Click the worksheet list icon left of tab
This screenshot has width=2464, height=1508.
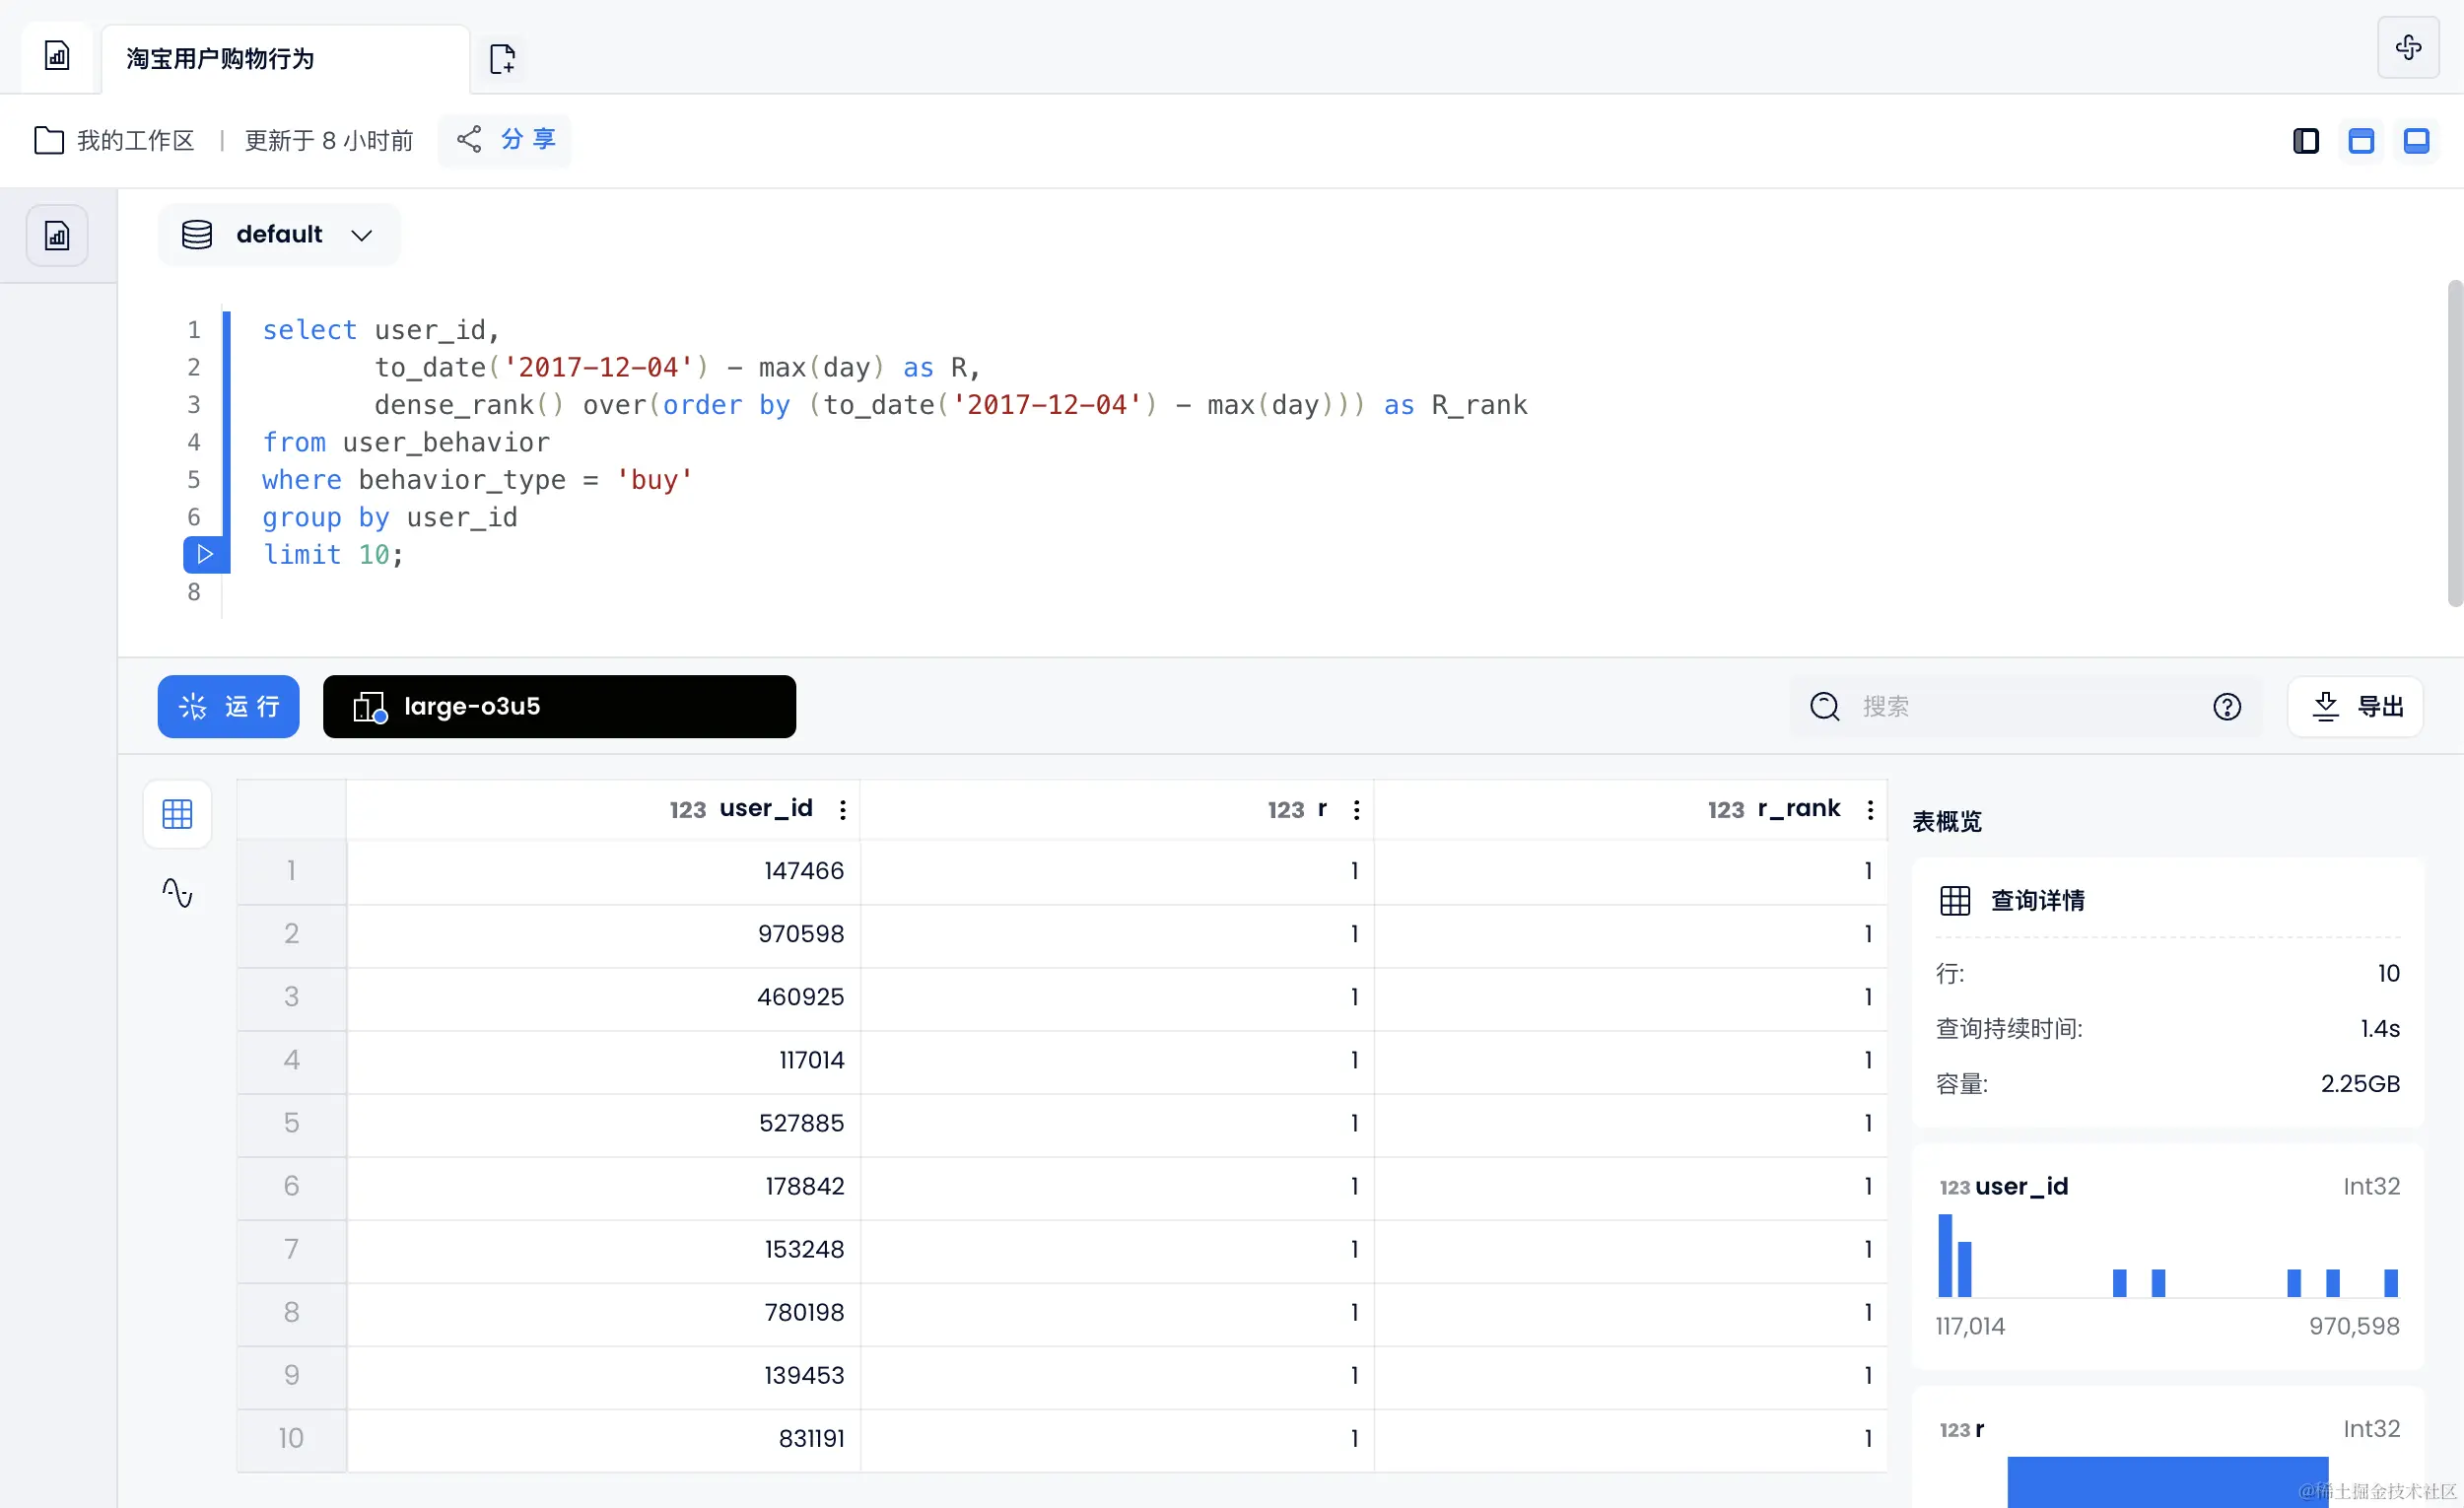(57, 56)
